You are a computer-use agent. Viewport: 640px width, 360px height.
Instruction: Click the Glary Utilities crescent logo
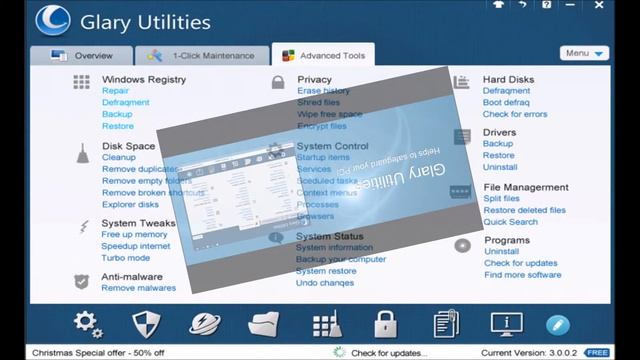[x=53, y=20]
